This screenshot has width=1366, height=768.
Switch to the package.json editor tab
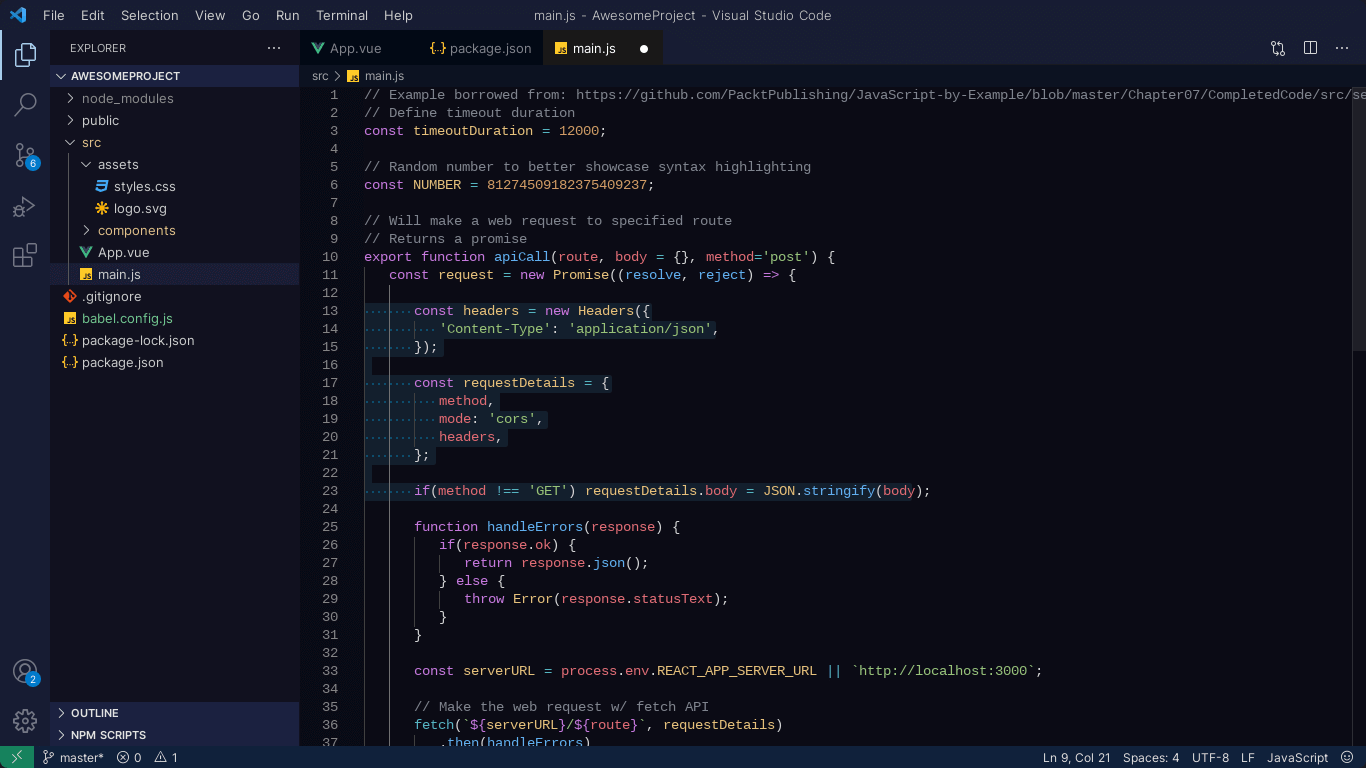[x=481, y=48]
